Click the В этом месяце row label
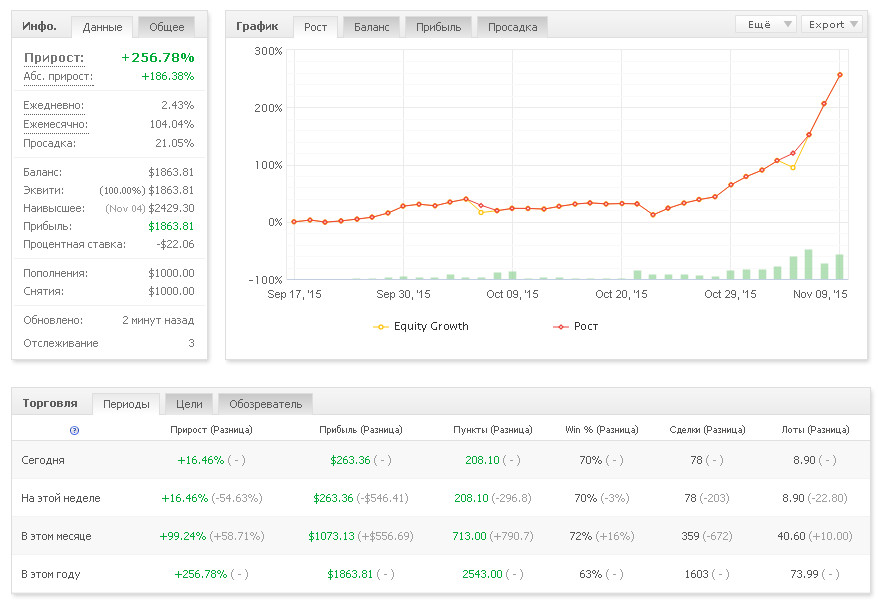The width and height of the screenshot is (879, 605). 56,537
